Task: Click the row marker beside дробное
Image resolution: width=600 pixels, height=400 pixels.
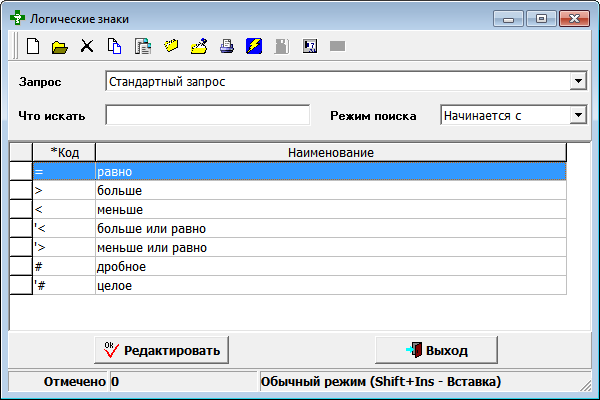Action: pyautogui.click(x=21, y=266)
